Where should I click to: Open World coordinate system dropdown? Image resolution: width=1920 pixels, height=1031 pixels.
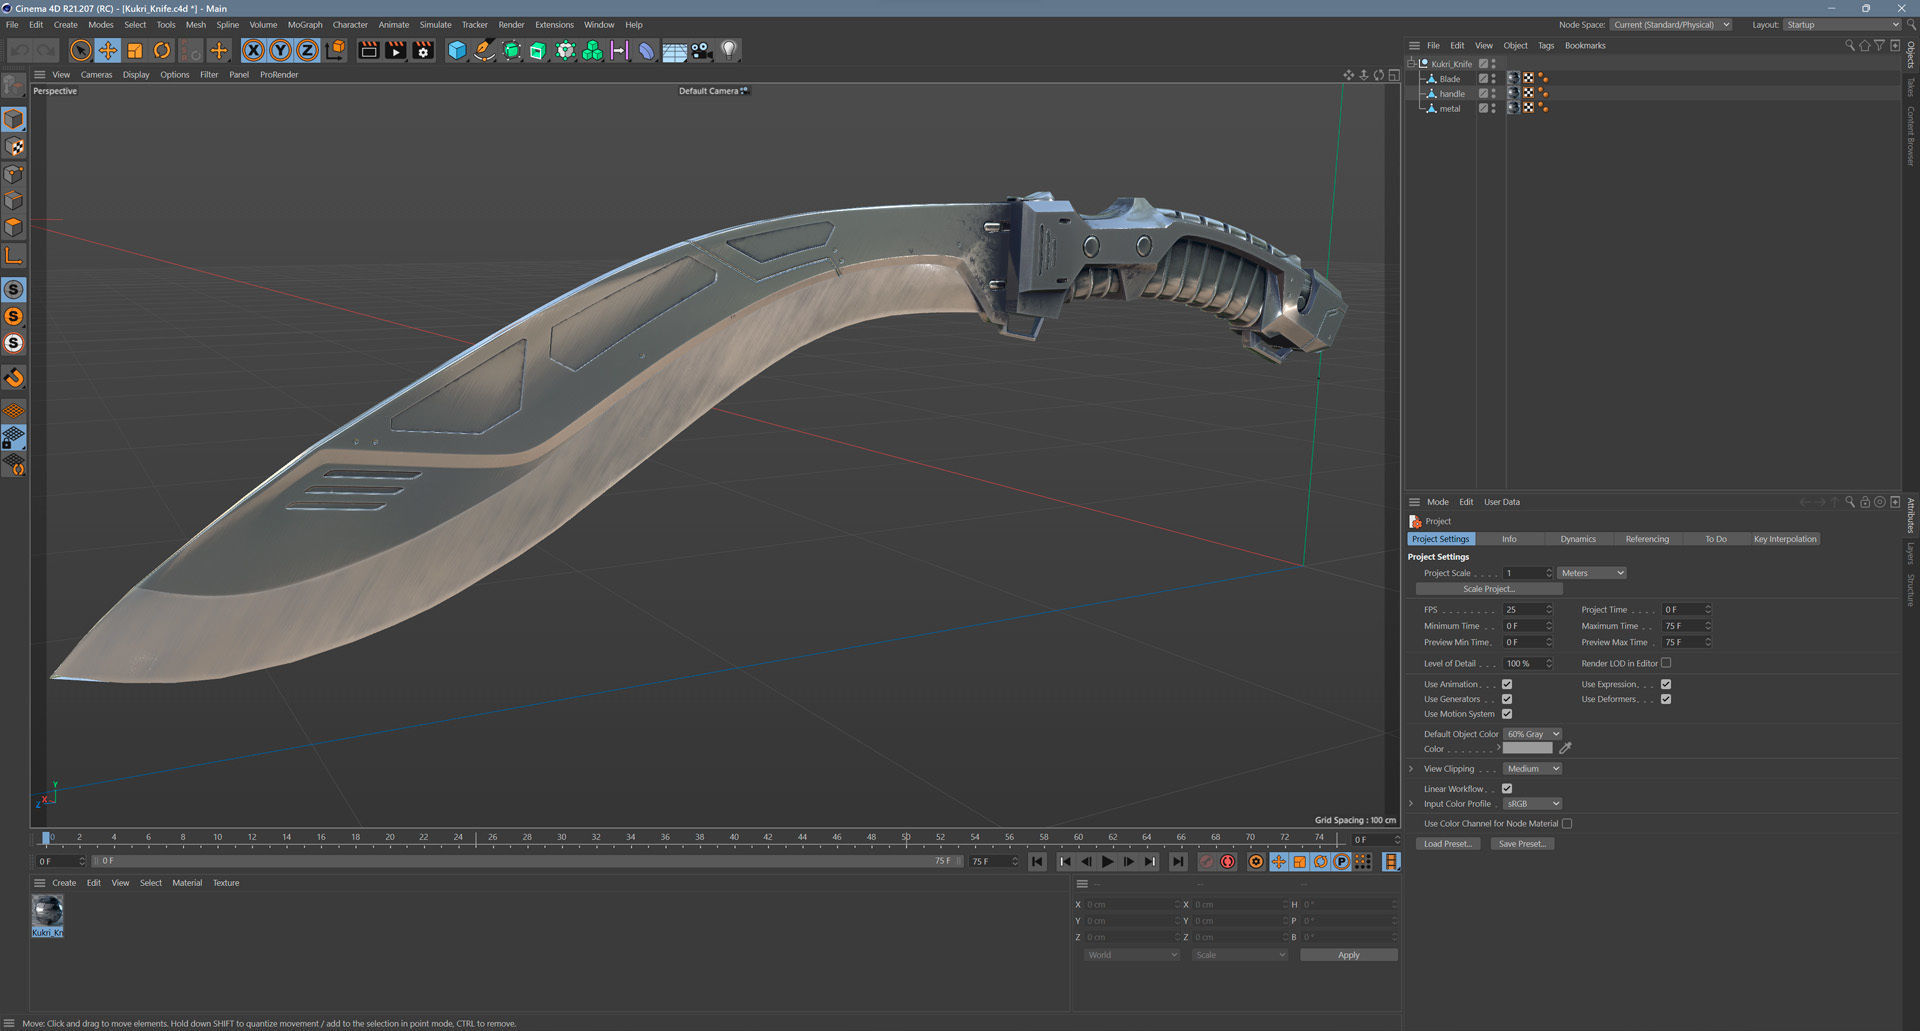coord(1132,955)
